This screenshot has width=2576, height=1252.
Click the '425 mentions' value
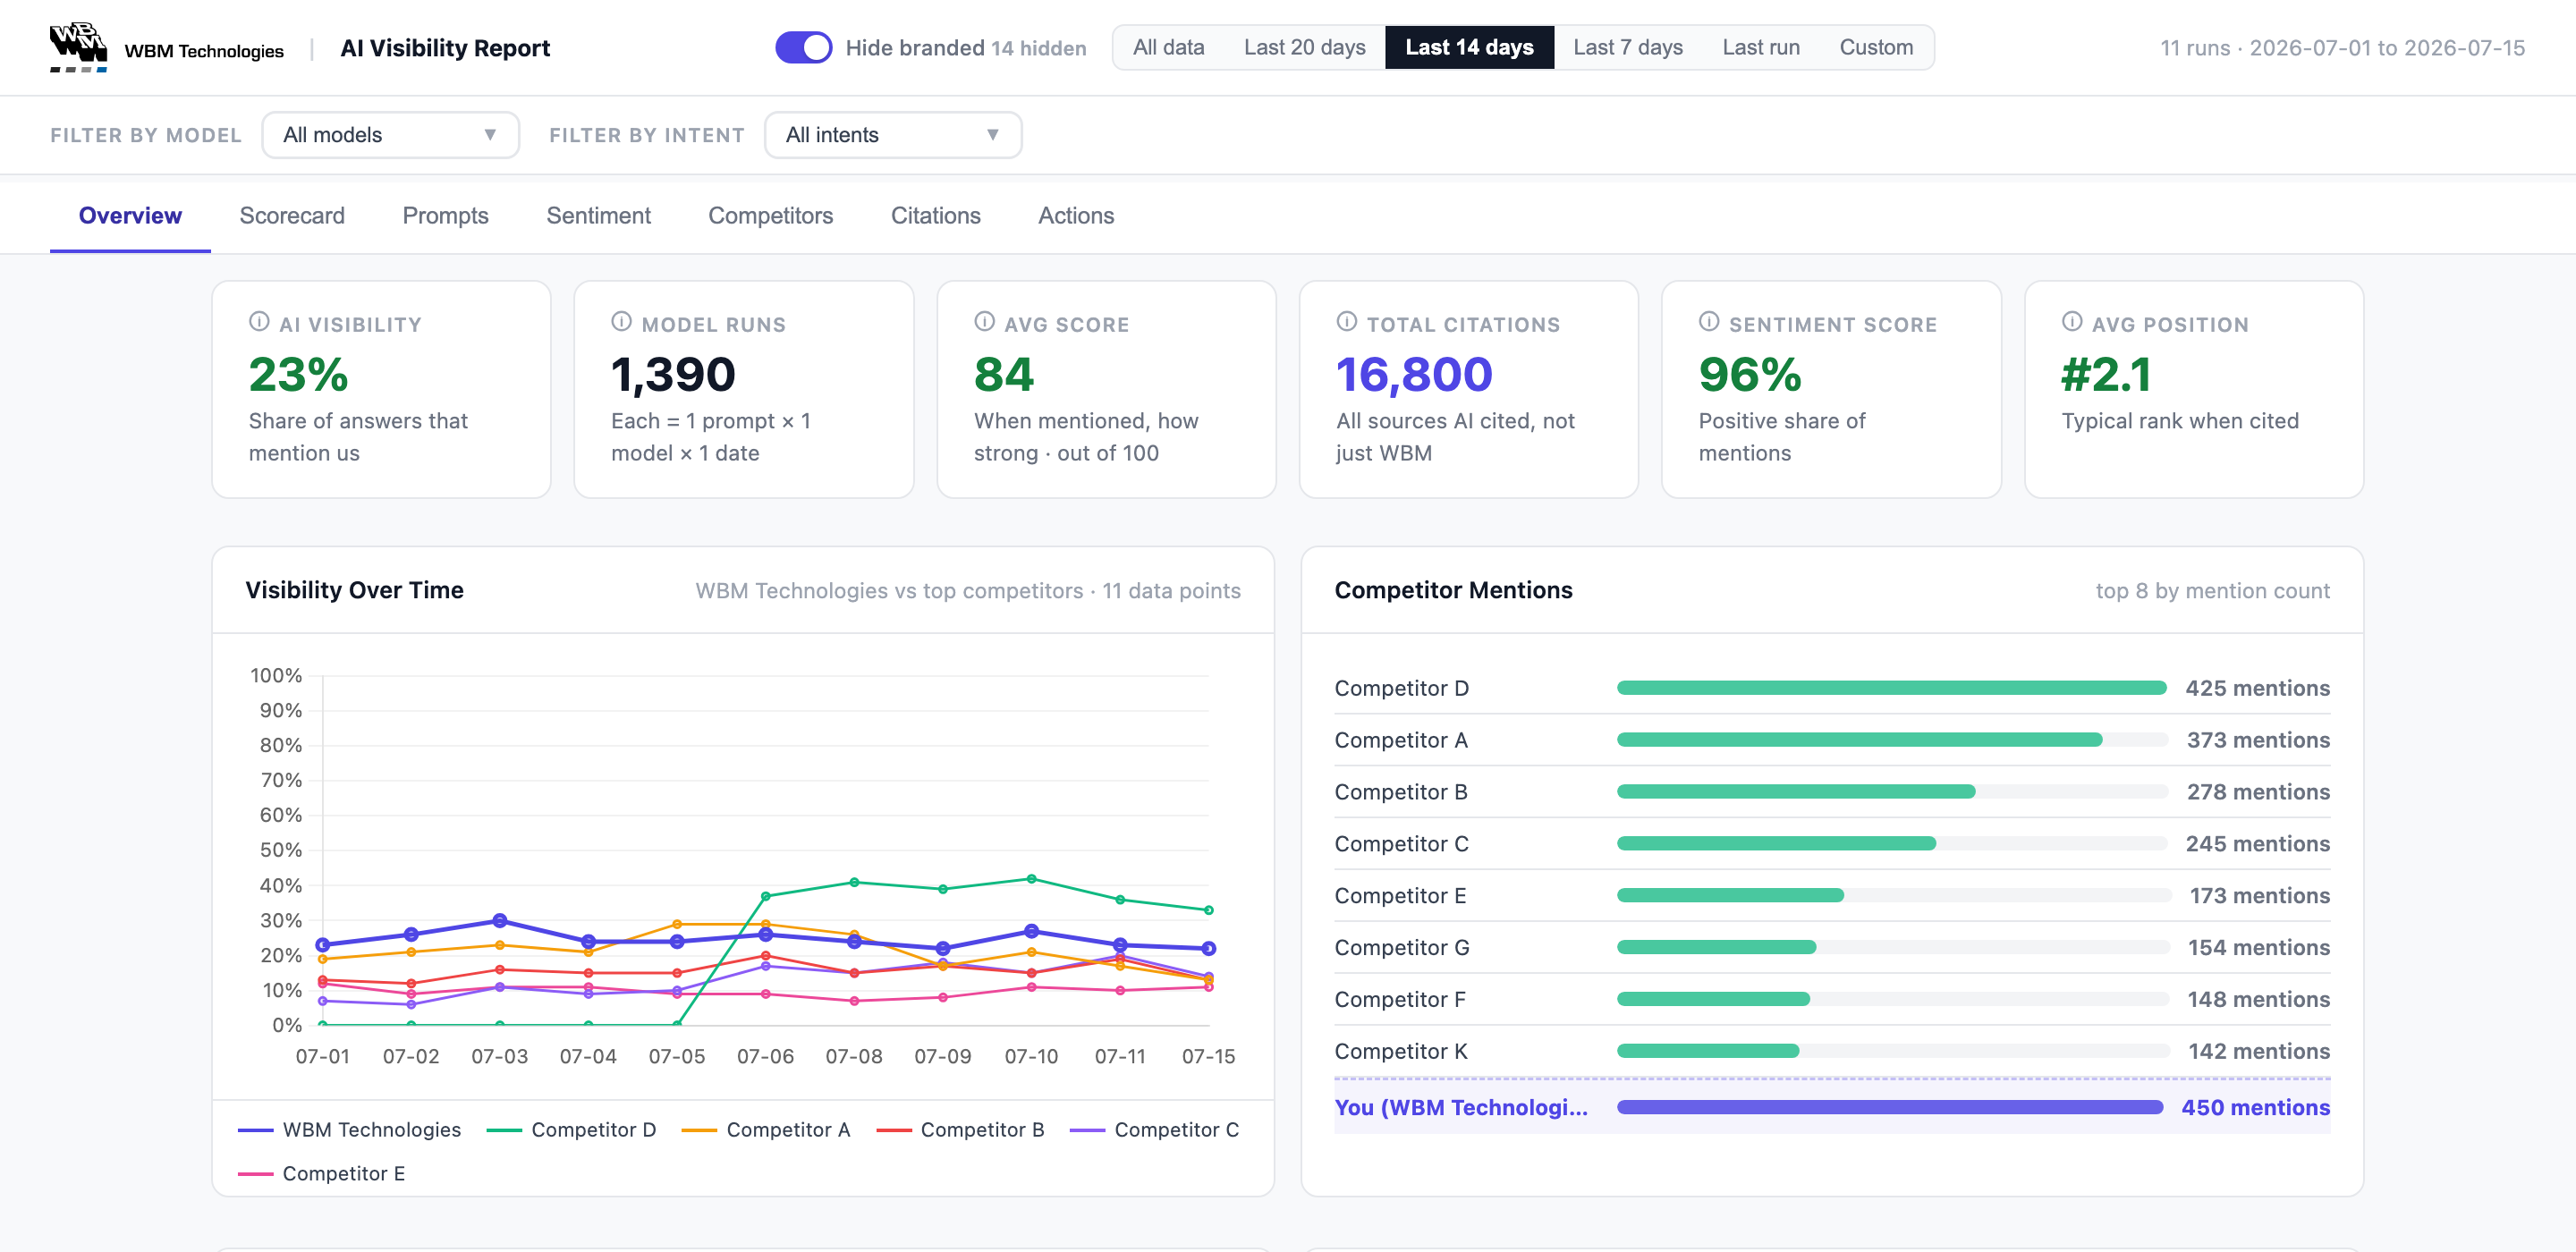(x=2257, y=688)
